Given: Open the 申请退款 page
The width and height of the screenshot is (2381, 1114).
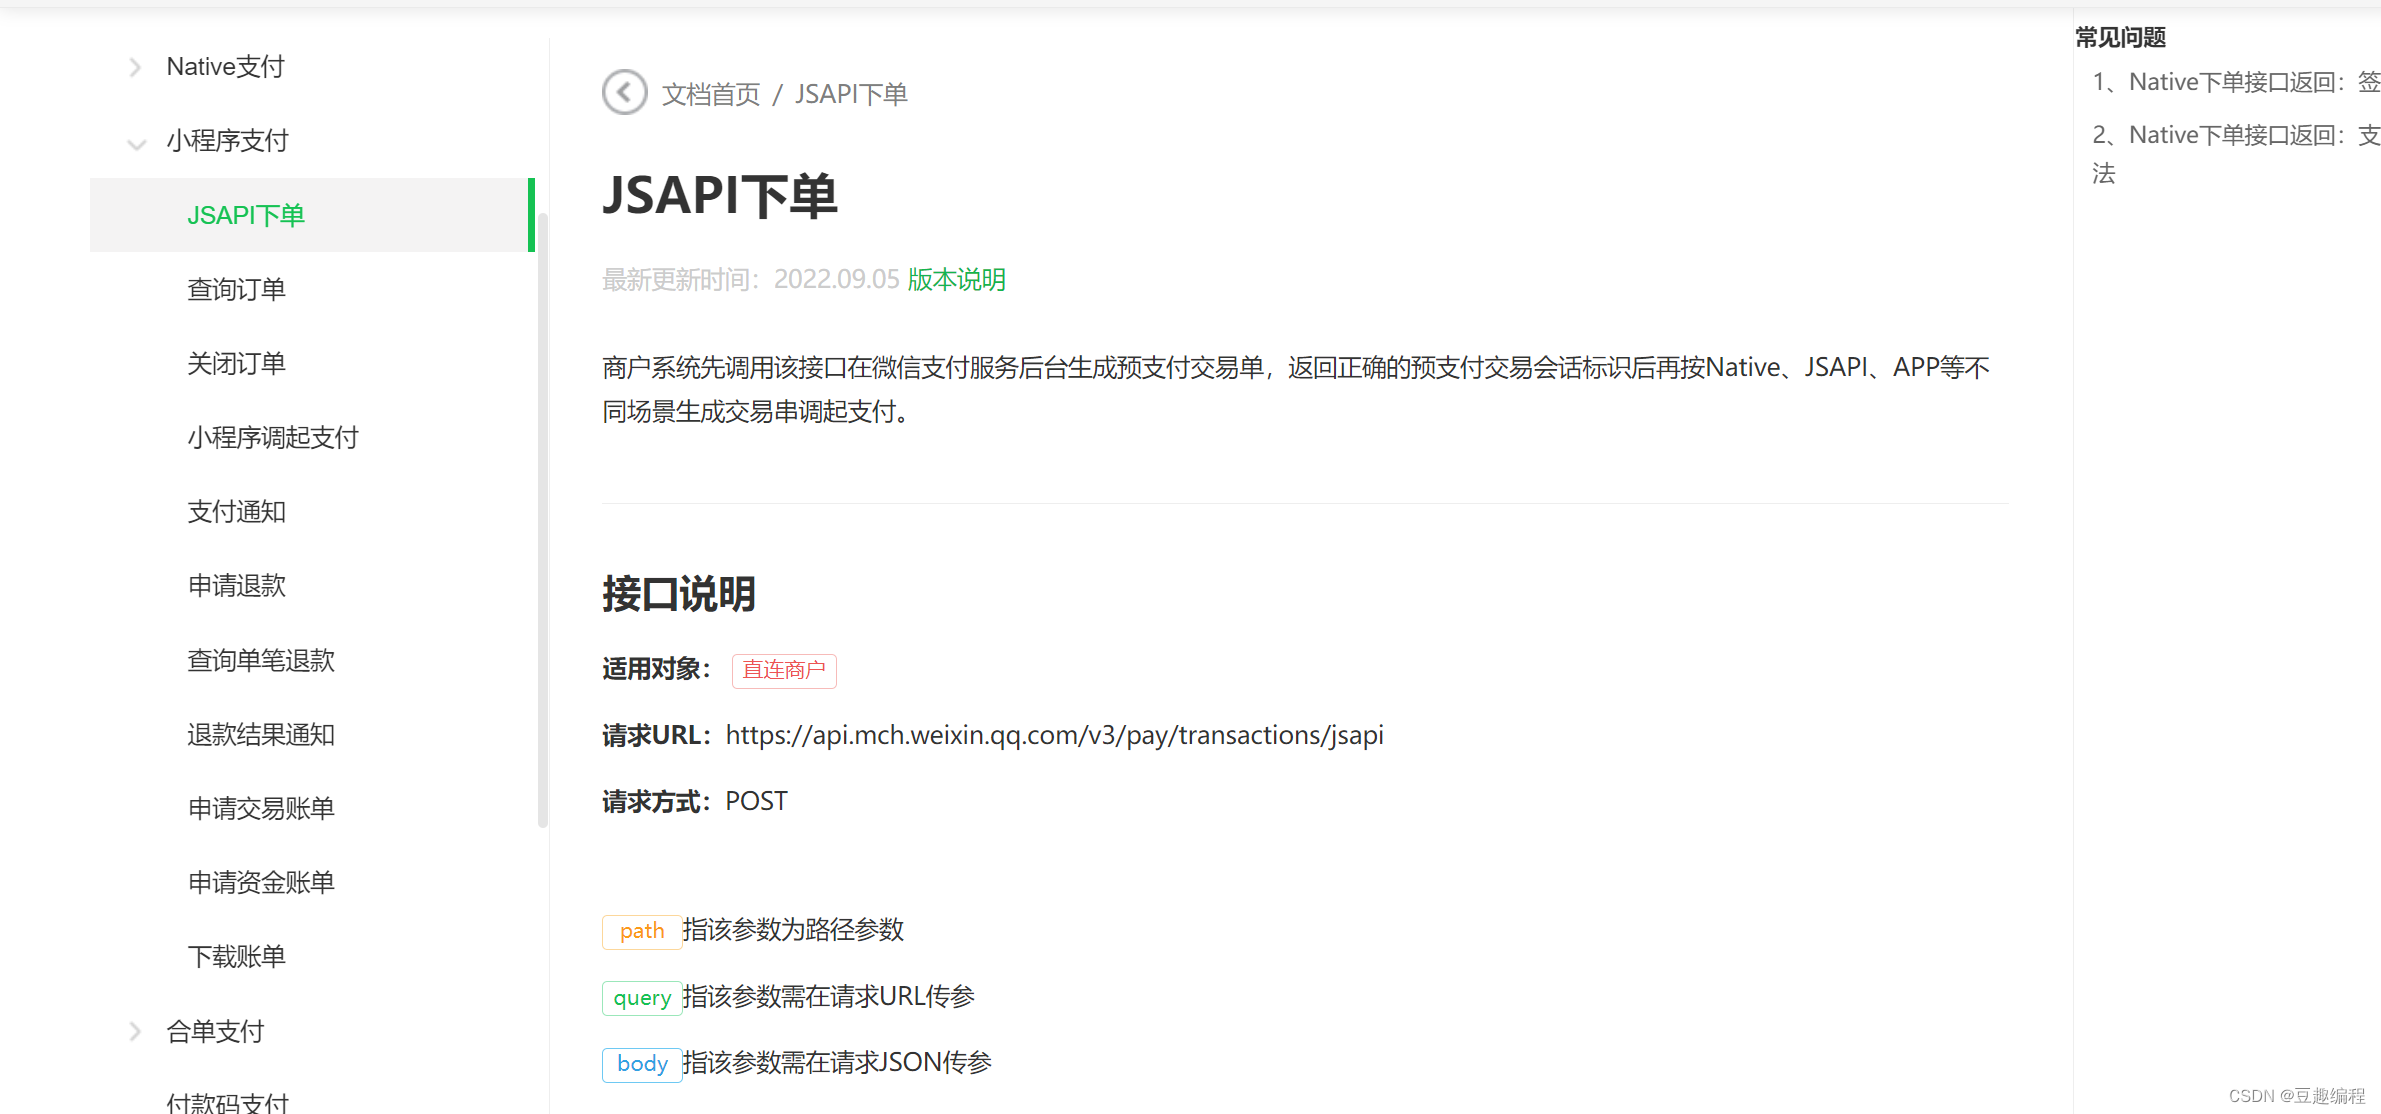Looking at the screenshot, I should [x=236, y=585].
